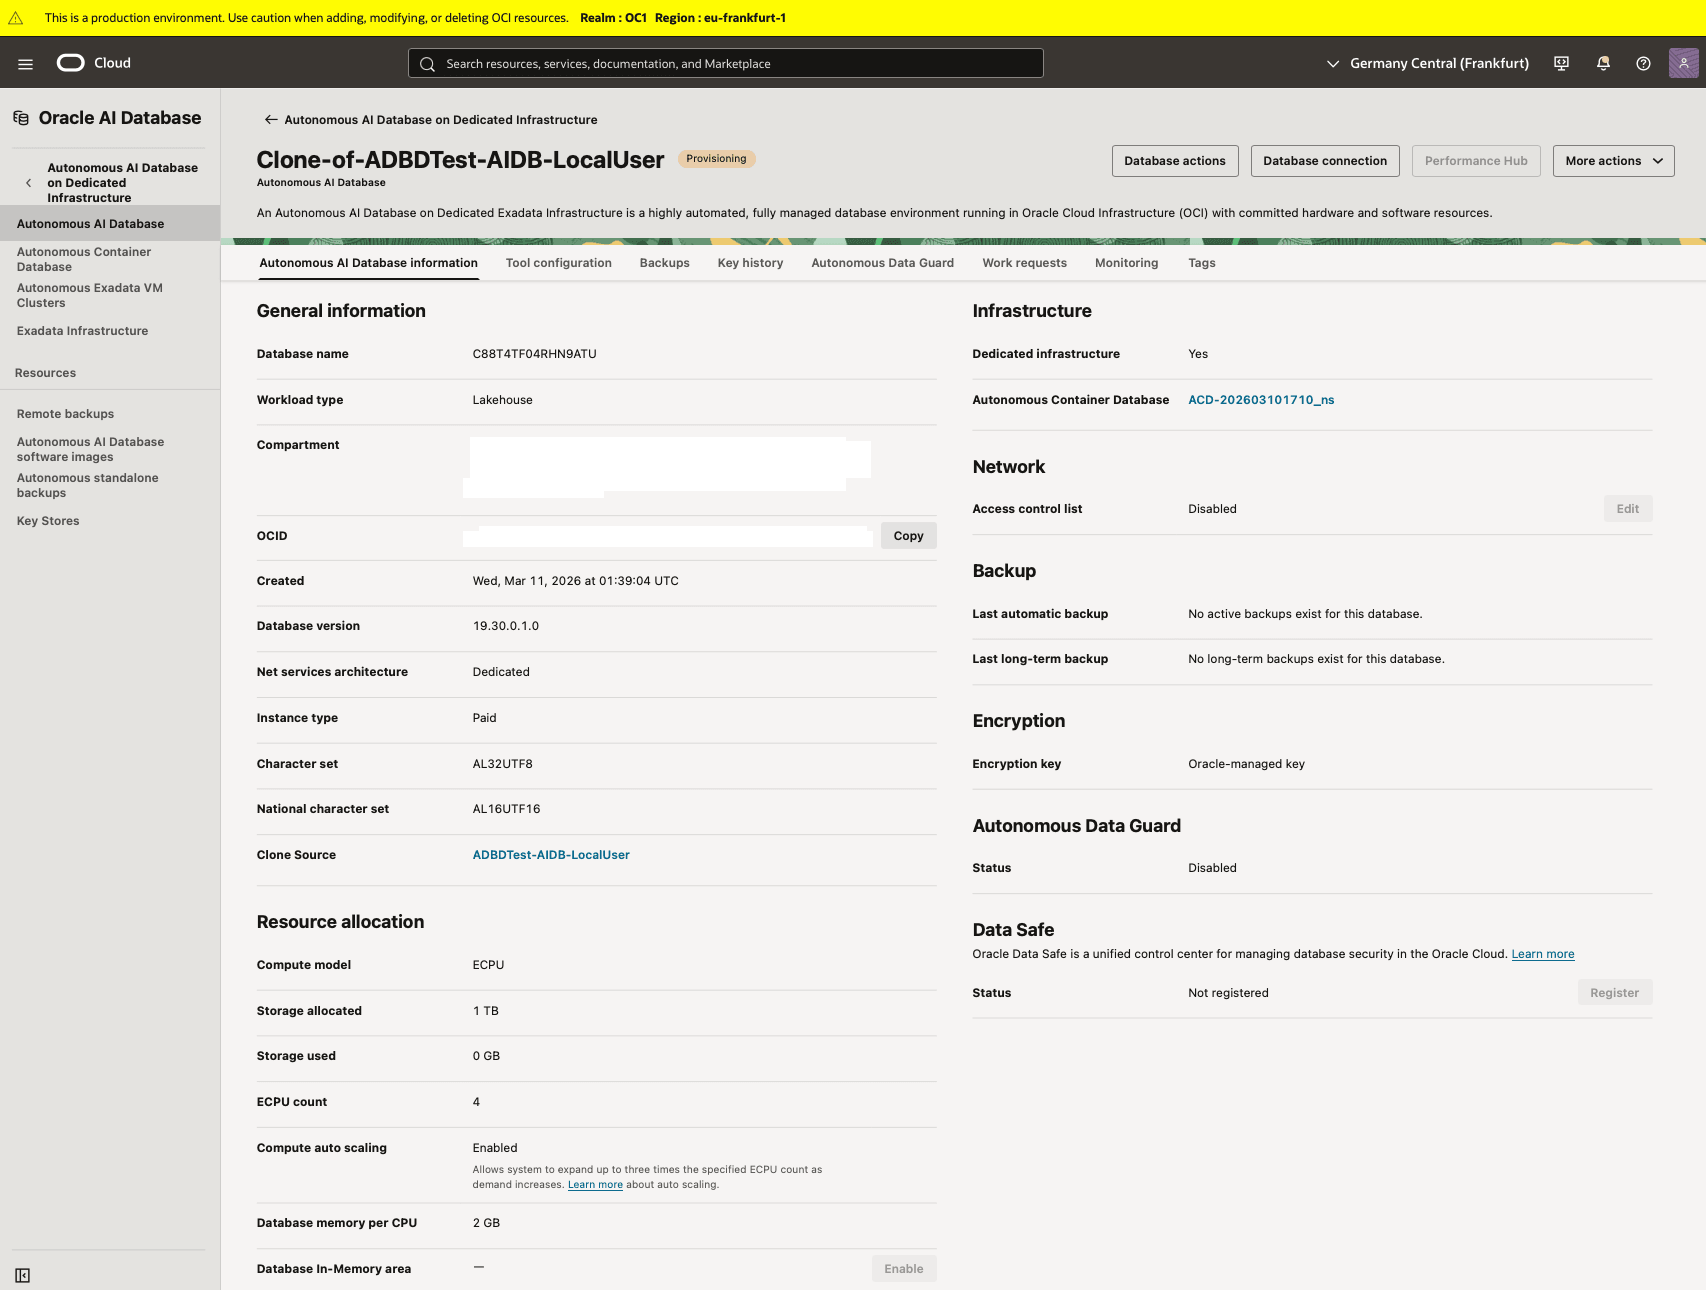Open Remote backups in sidebar
The height and width of the screenshot is (1290, 1706).
[x=65, y=414]
